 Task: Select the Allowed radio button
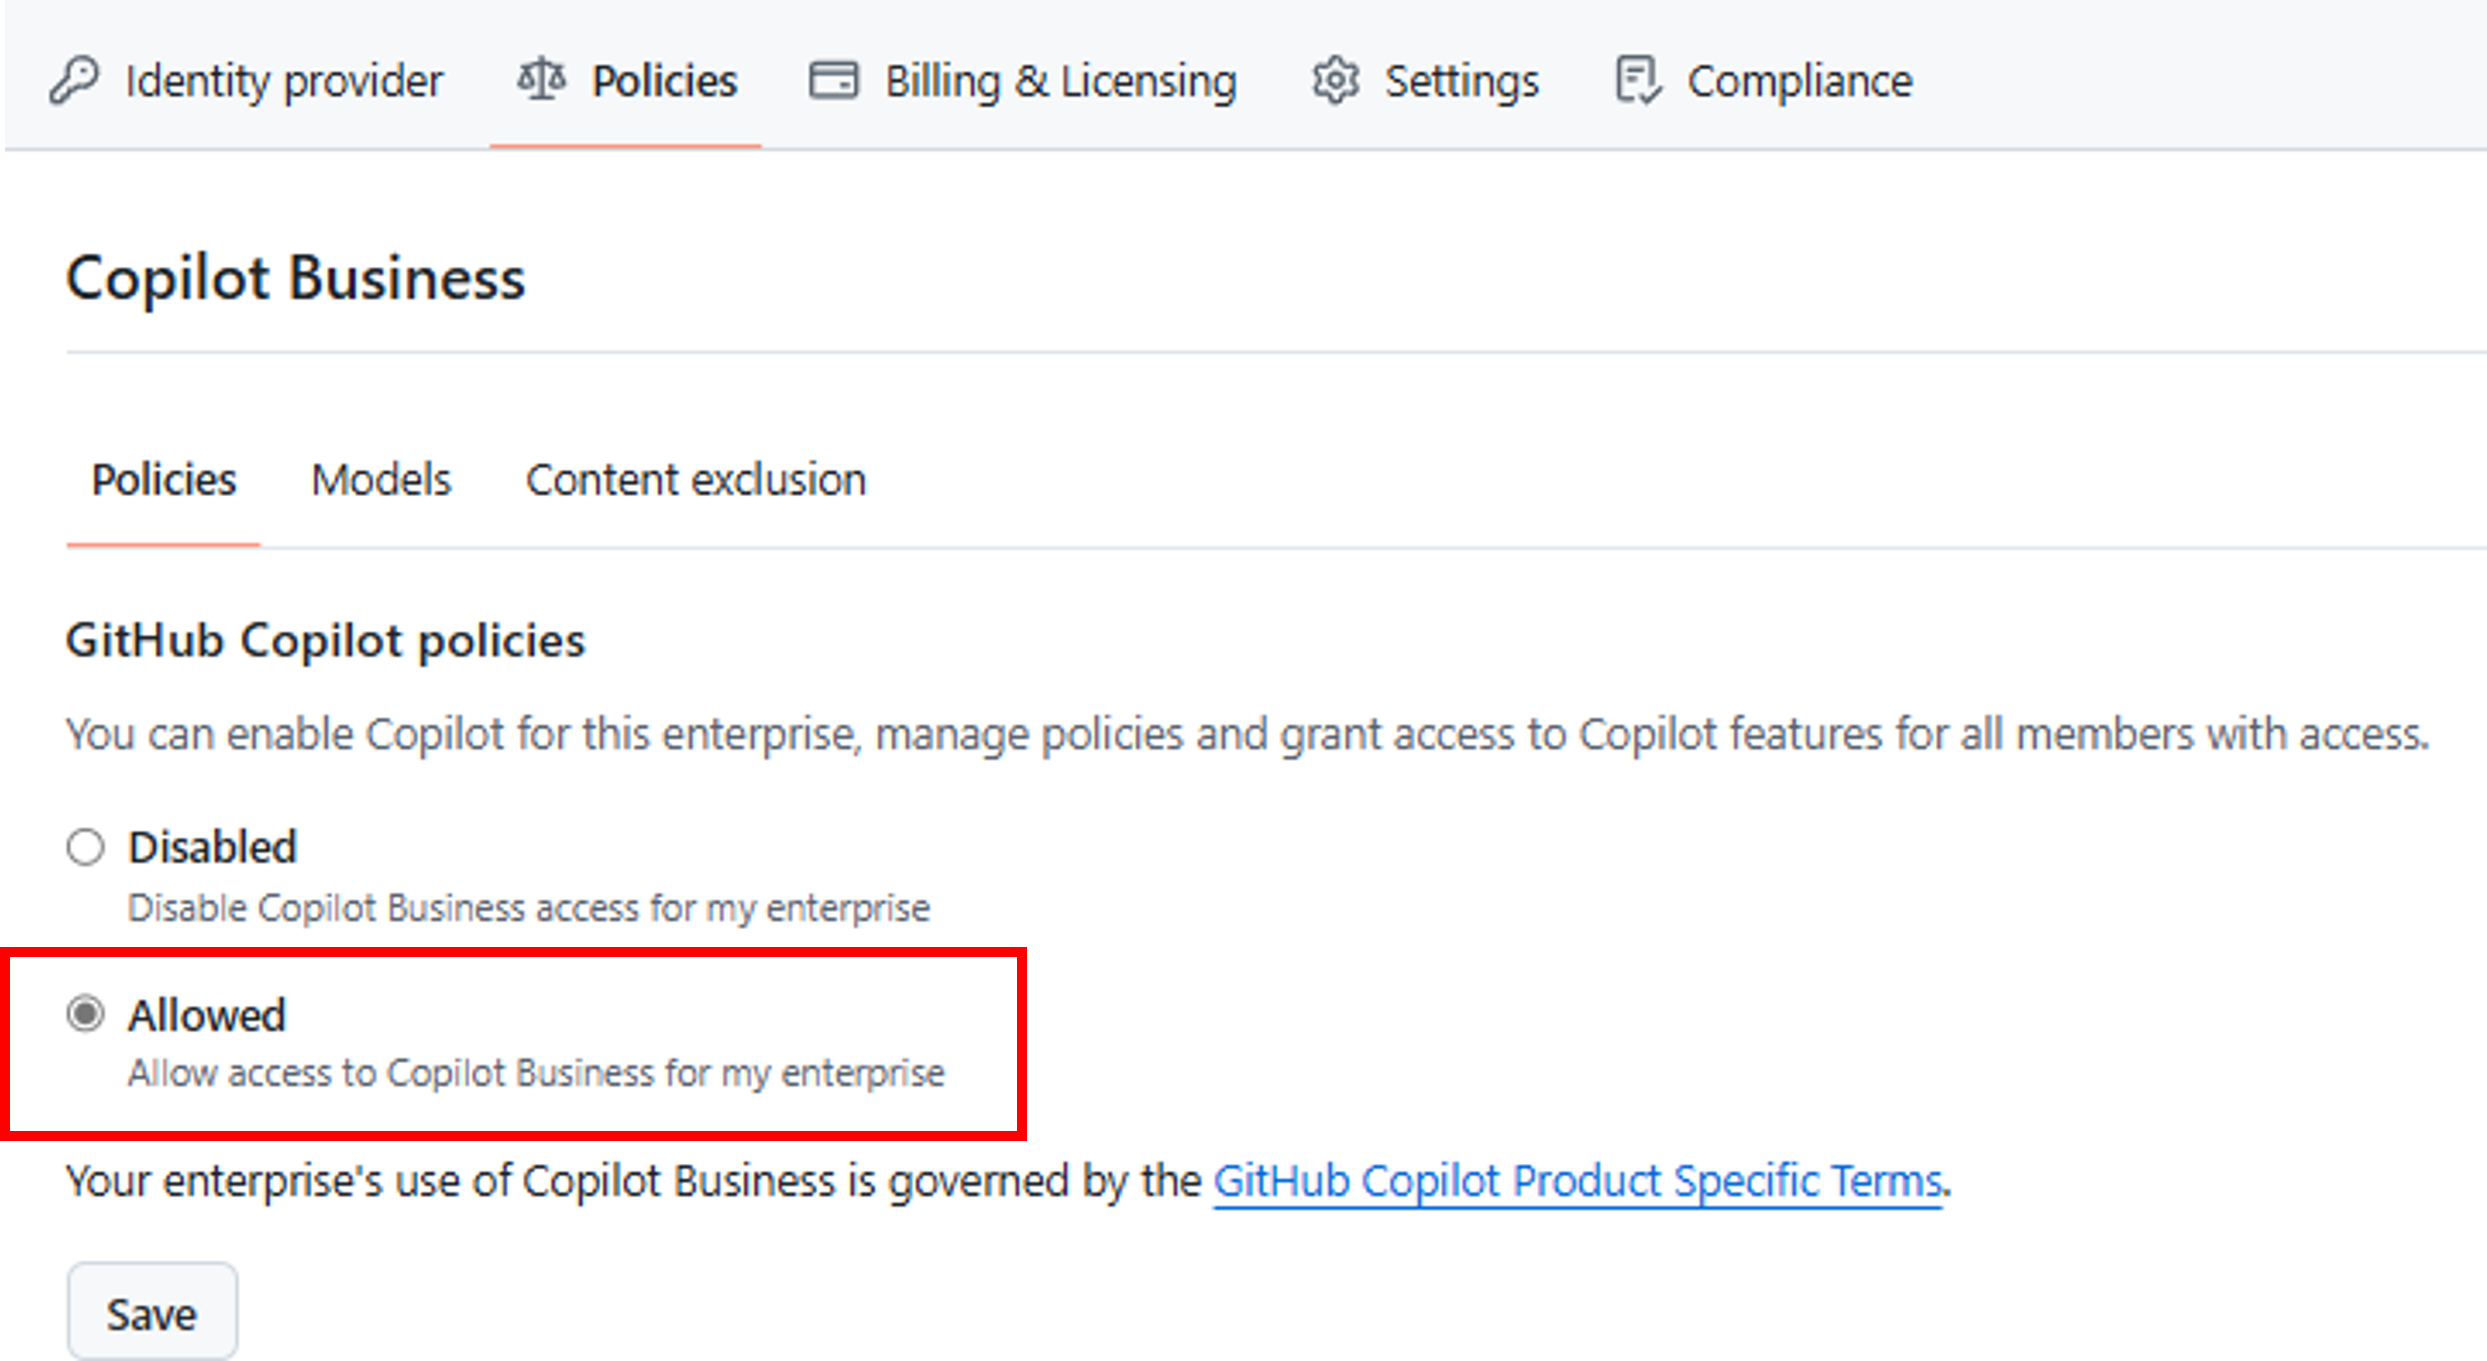(x=86, y=1014)
